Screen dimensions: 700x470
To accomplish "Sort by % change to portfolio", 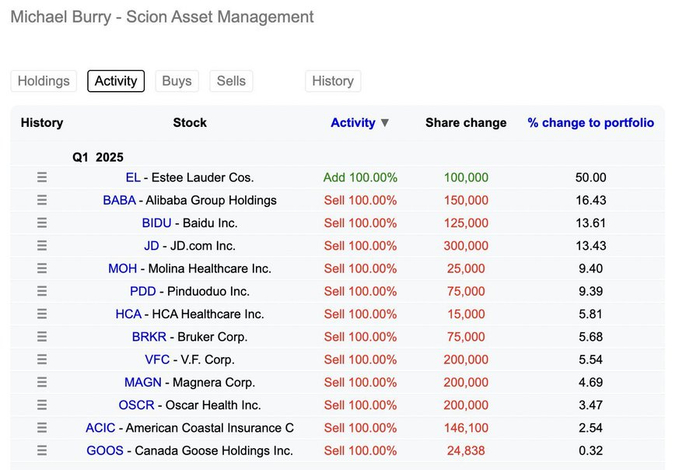I will (590, 123).
